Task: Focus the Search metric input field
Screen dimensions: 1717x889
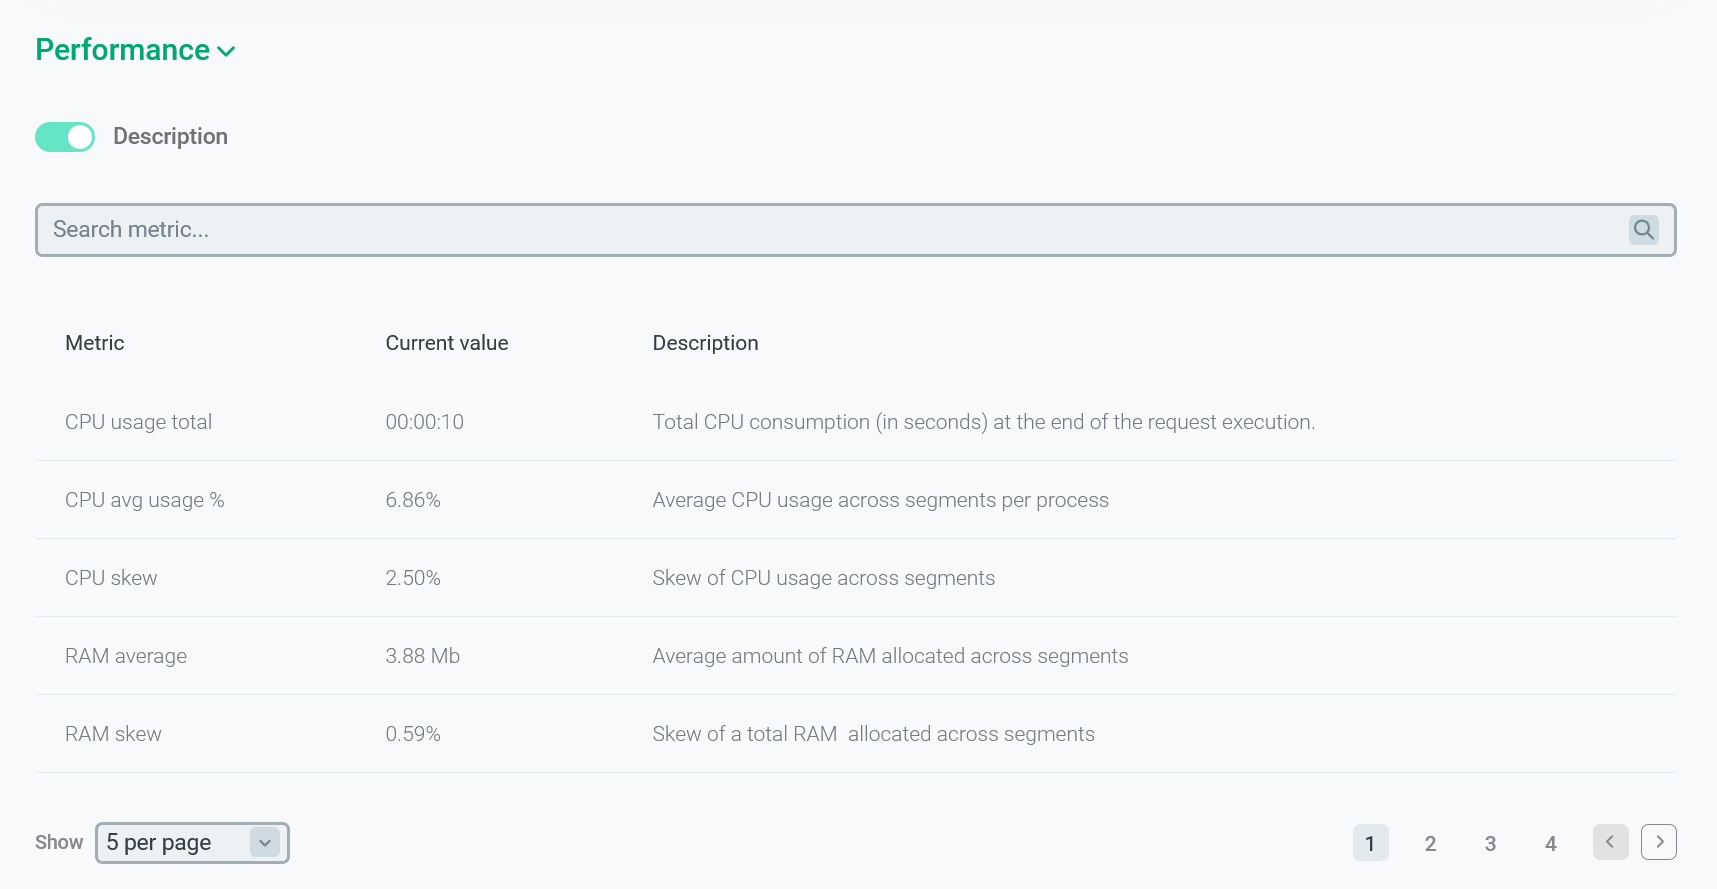Action: (855, 230)
